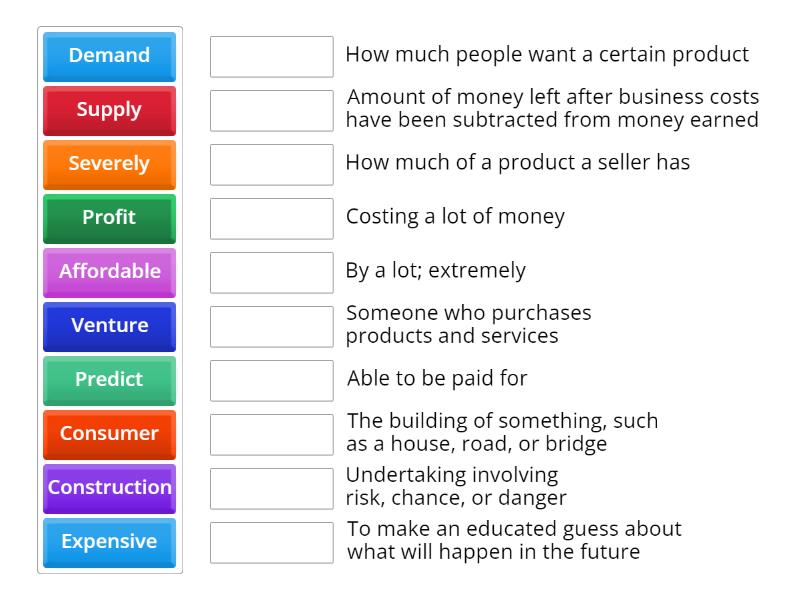Image resolution: width=800 pixels, height=600 pixels.
Task: Click the box beside 'By a lot; extremely'
Action: click(271, 270)
